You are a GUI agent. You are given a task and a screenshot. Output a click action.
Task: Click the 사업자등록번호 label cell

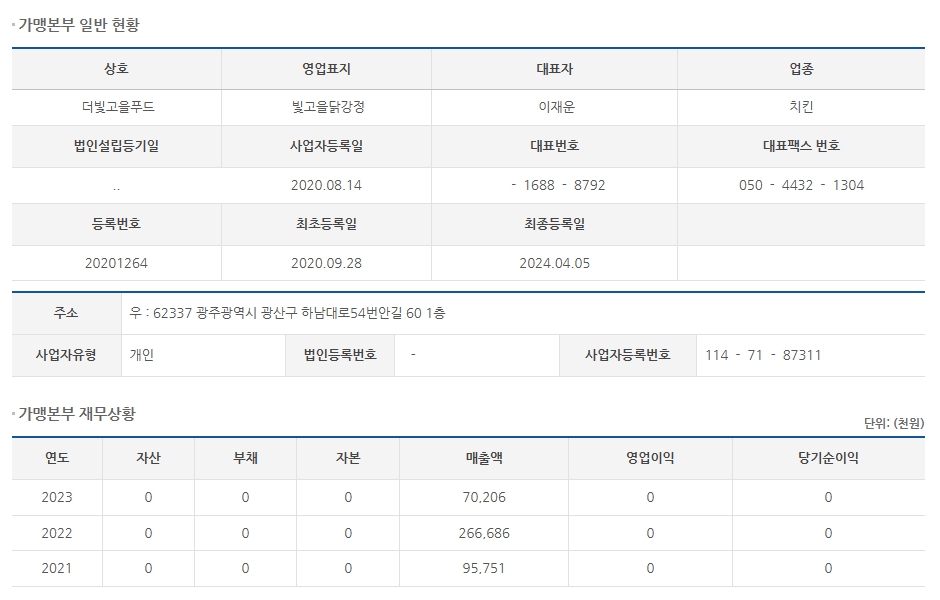(x=628, y=355)
